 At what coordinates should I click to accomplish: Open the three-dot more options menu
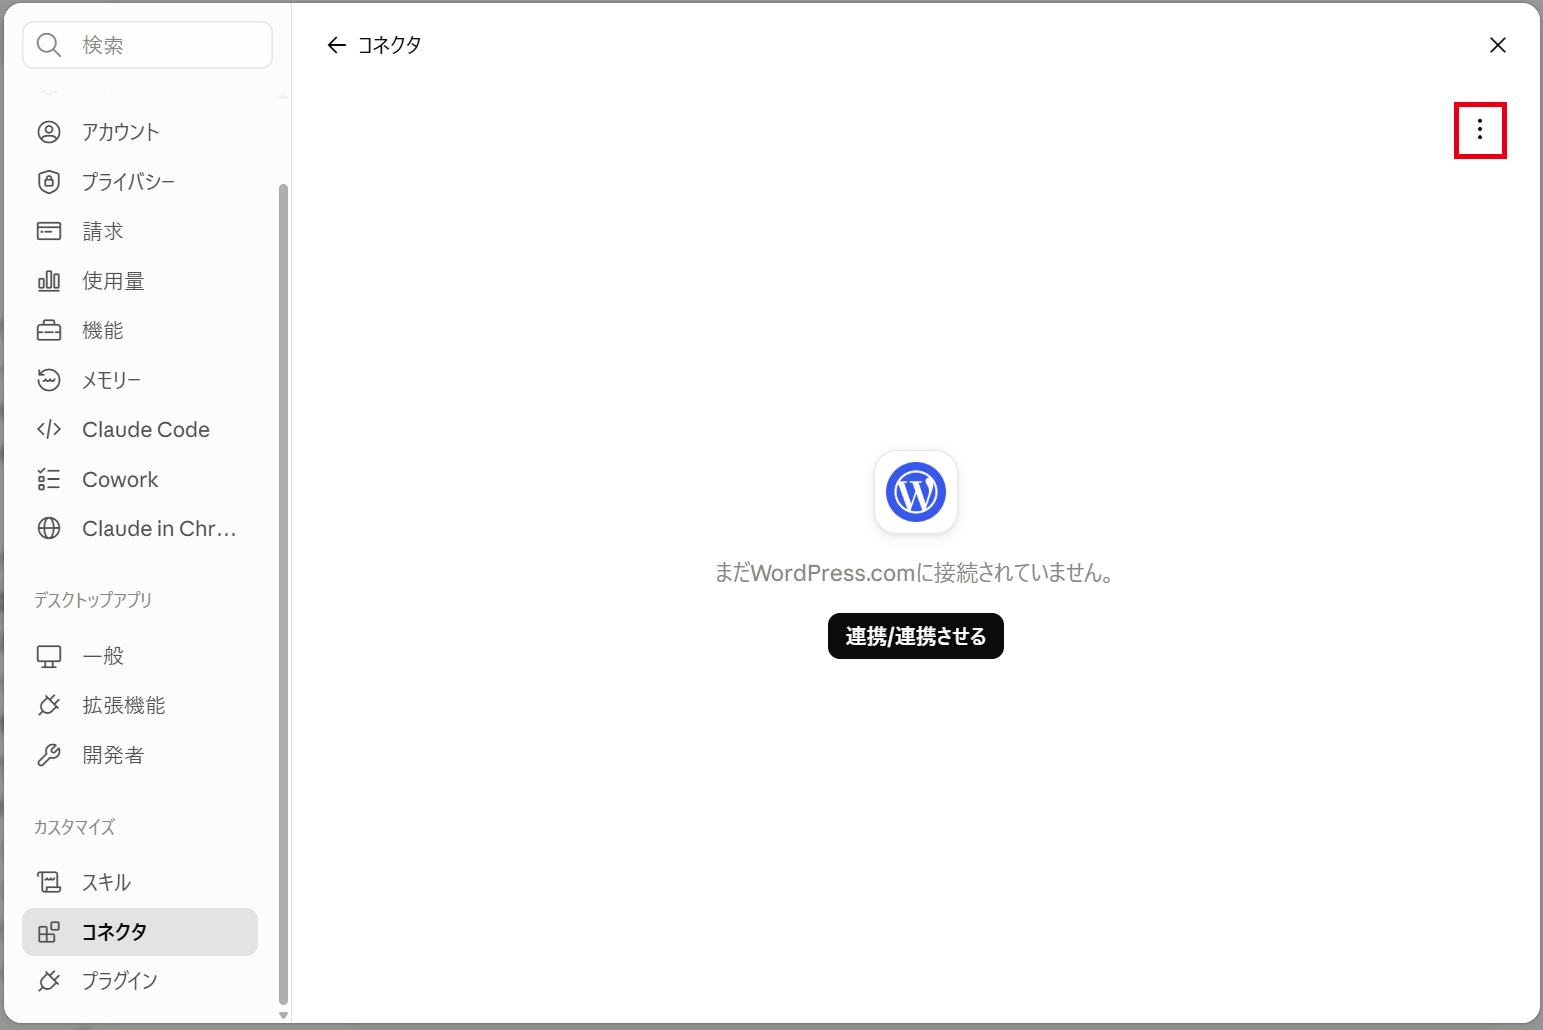pyautogui.click(x=1480, y=129)
